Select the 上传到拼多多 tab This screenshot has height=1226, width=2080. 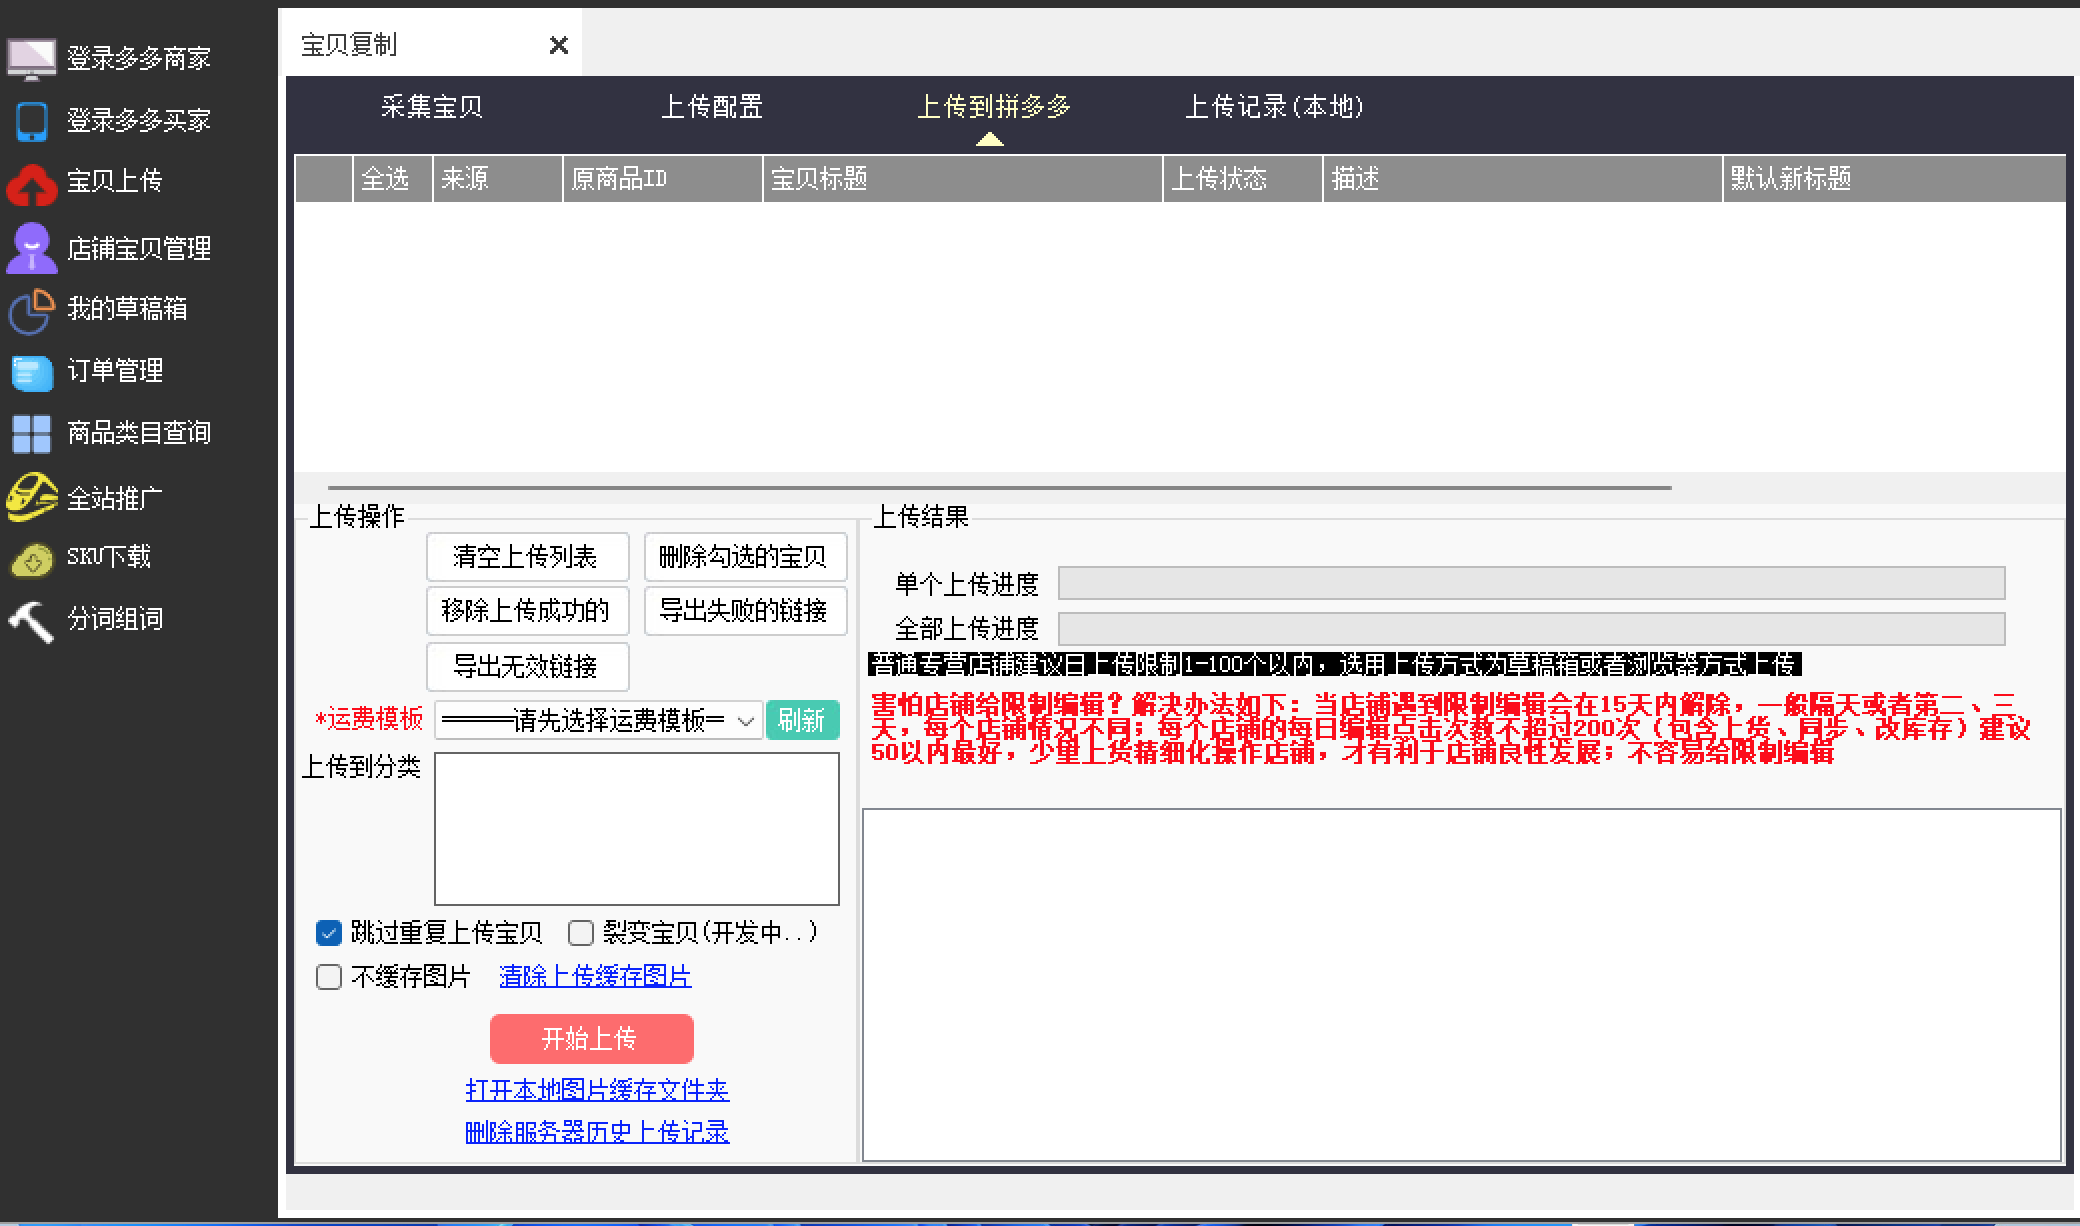(x=994, y=107)
